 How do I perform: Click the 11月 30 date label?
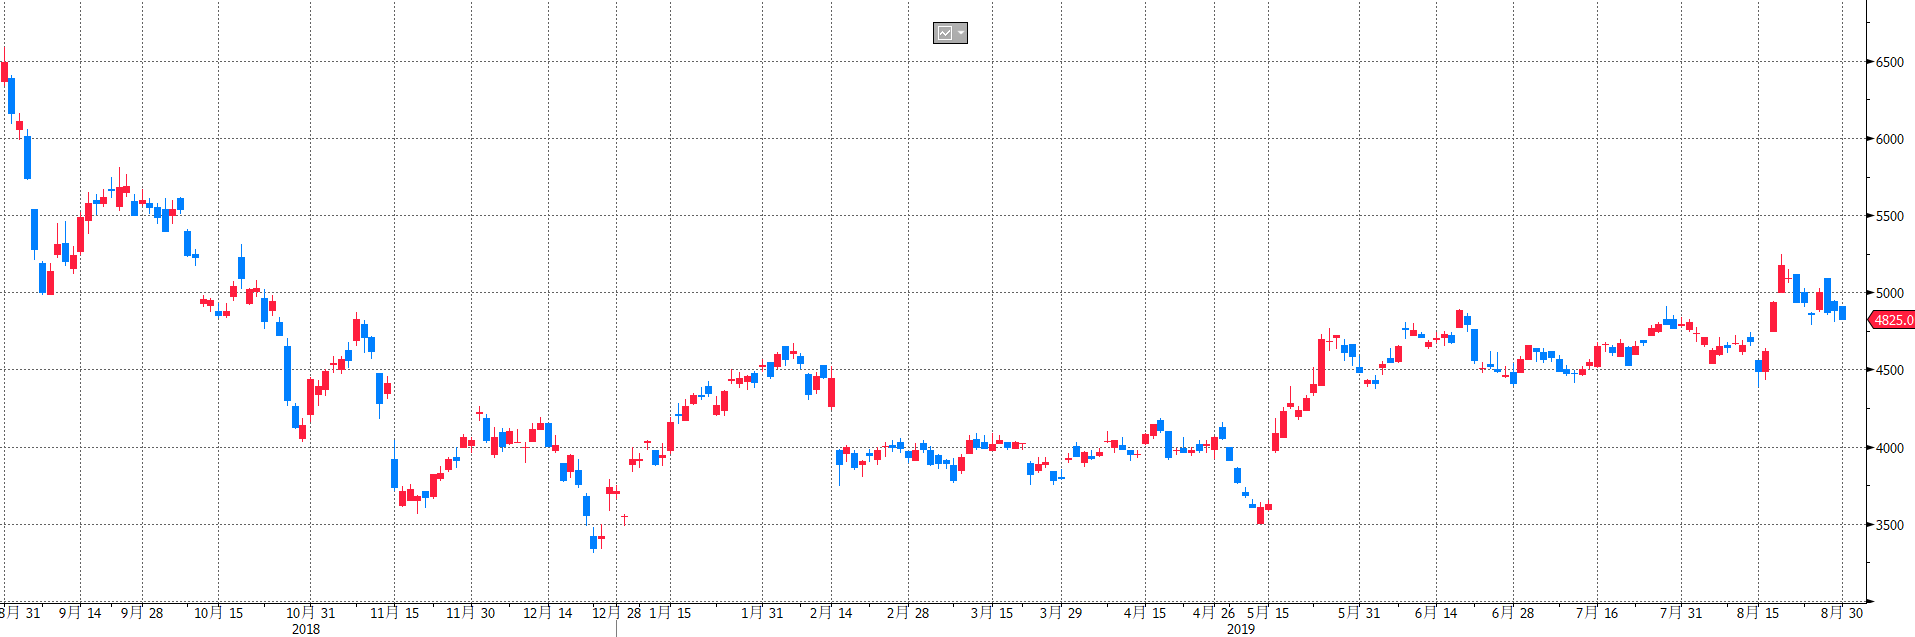[x=470, y=613]
